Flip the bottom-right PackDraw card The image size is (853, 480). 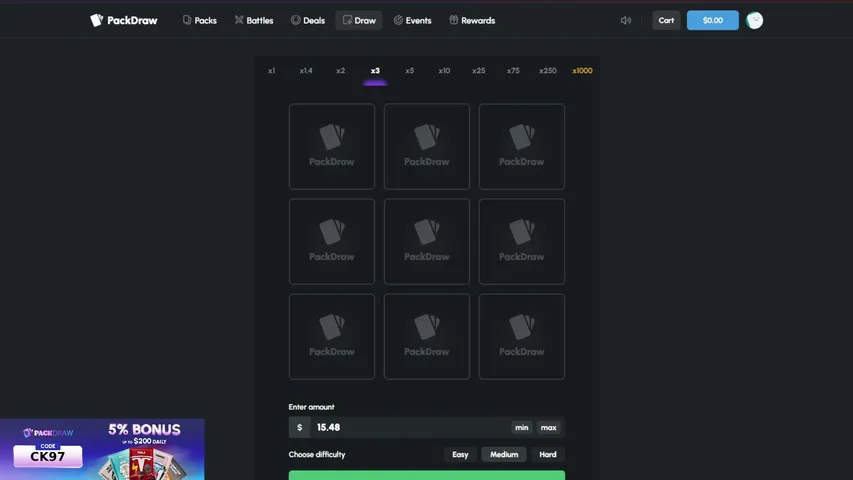522,336
